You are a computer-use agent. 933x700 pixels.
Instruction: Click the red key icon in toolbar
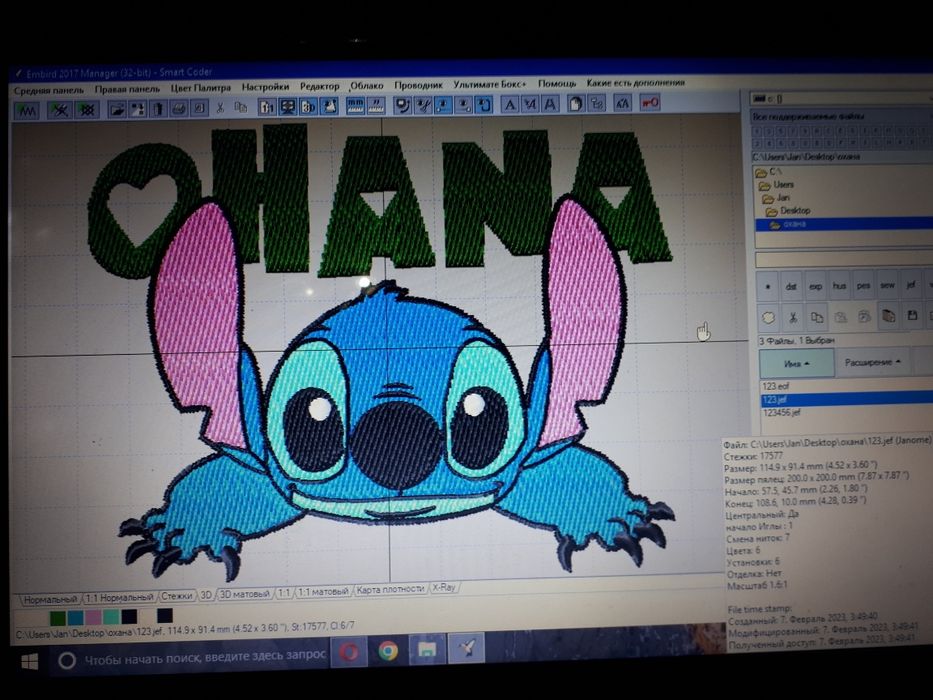tap(649, 103)
